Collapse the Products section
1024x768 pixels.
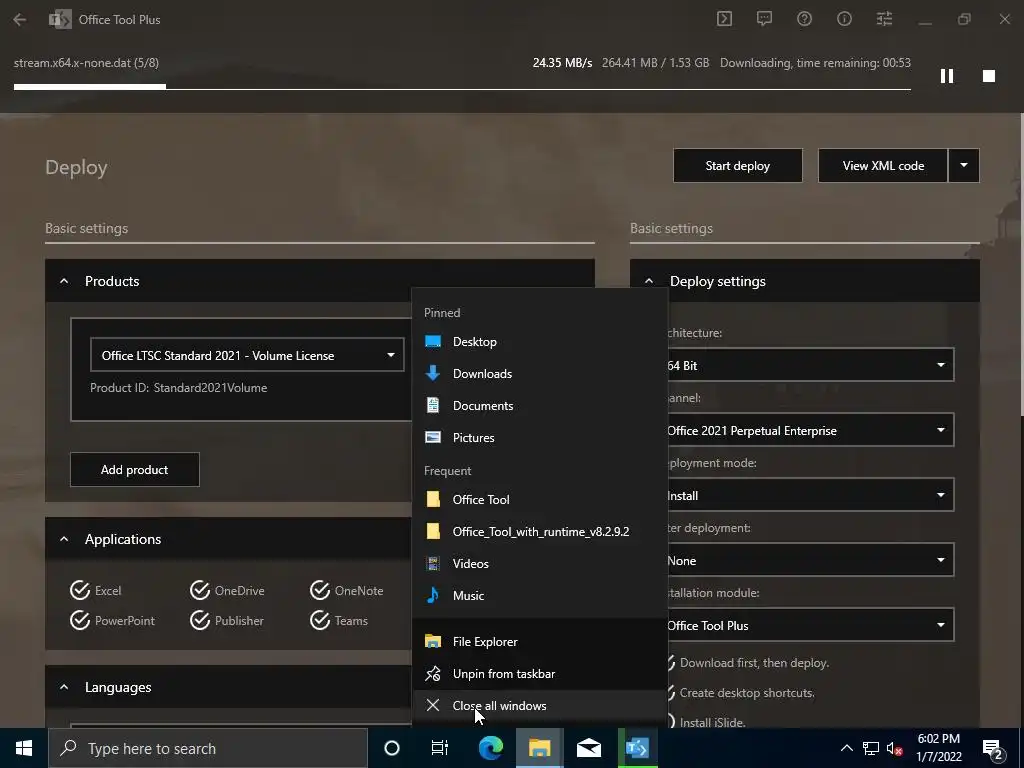[x=64, y=281]
